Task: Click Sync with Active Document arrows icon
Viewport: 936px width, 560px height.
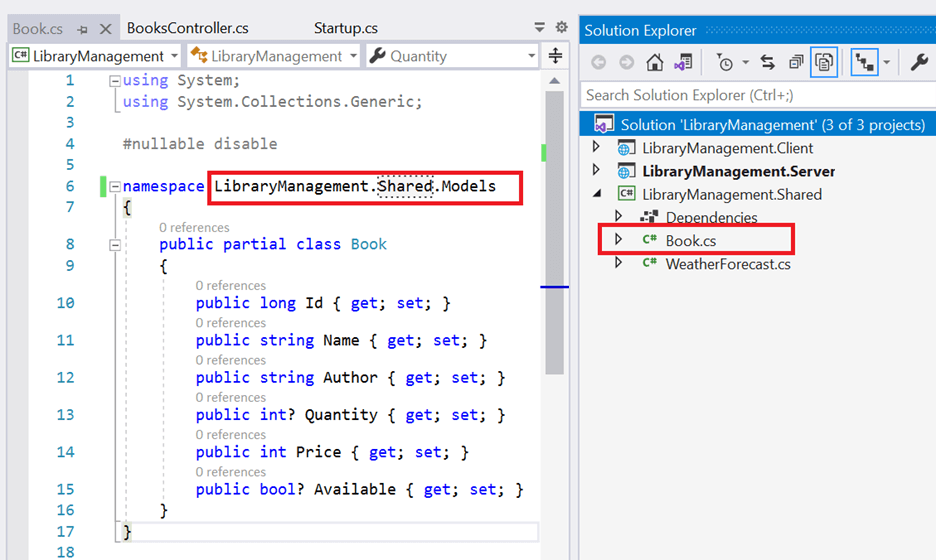Action: click(768, 63)
